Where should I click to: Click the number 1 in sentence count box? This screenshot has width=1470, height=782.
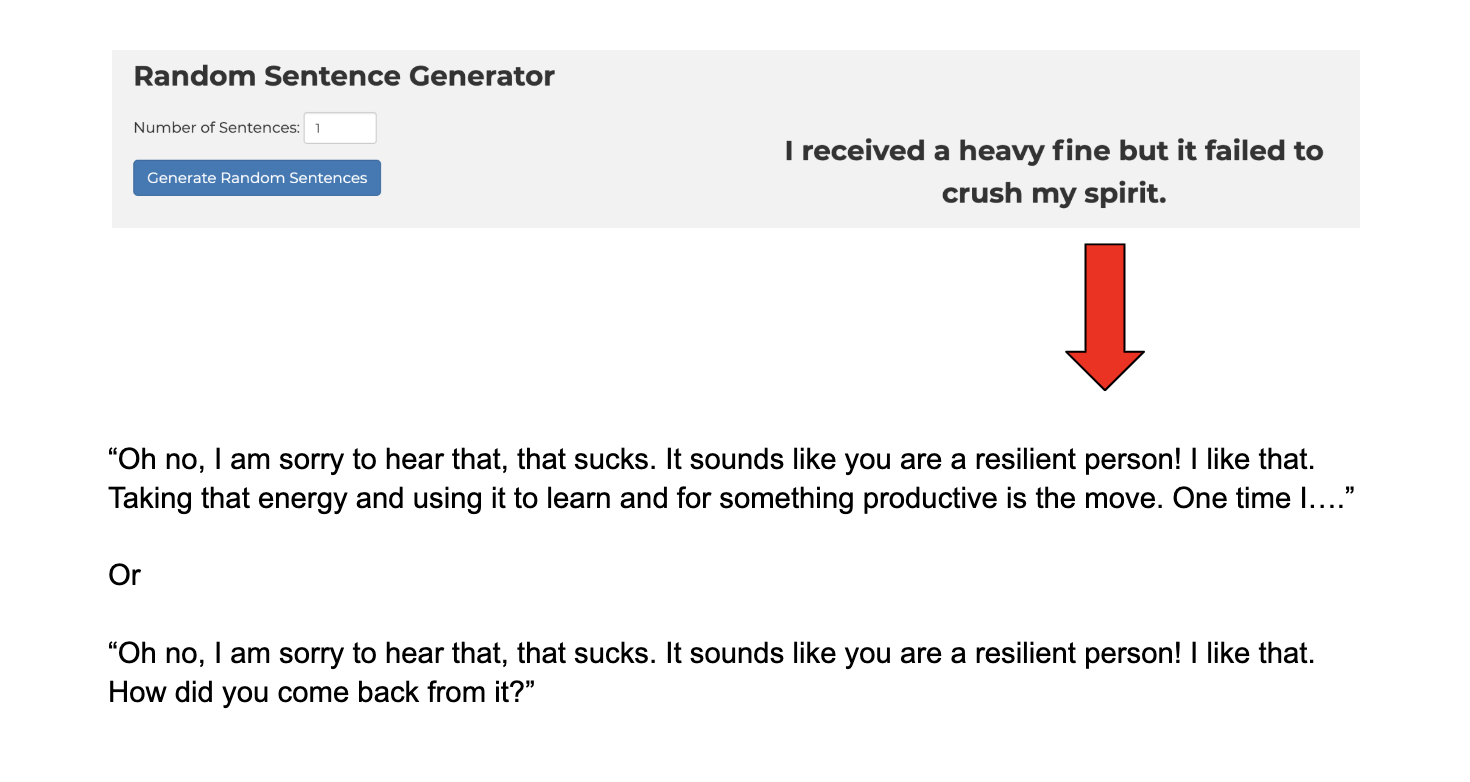[x=318, y=129]
